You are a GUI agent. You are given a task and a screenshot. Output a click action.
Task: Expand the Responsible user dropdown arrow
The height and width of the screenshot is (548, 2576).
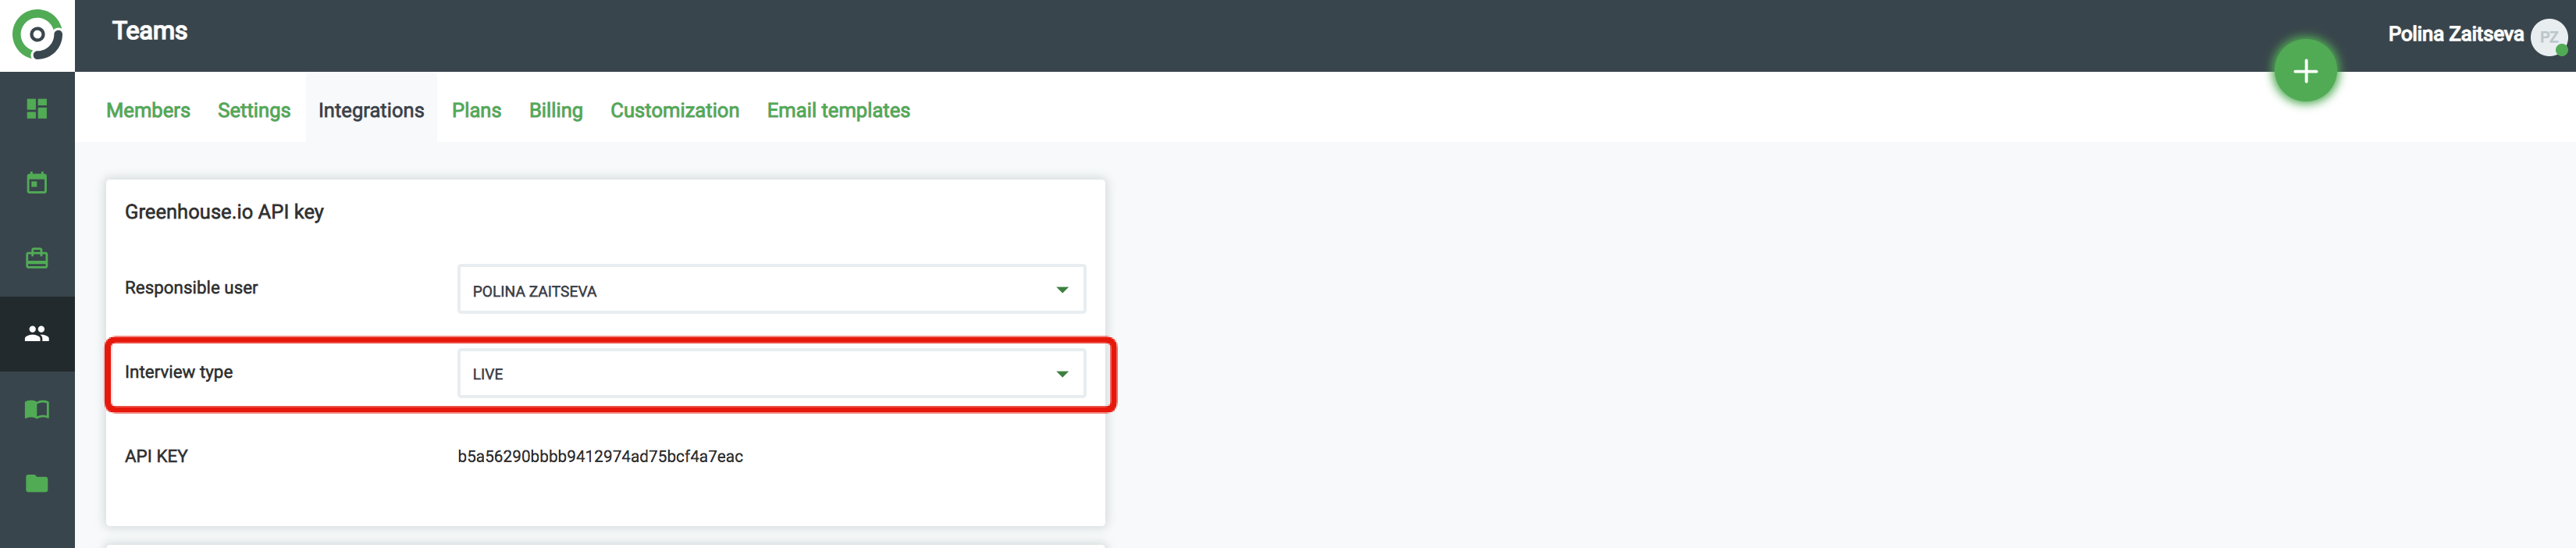1062,290
